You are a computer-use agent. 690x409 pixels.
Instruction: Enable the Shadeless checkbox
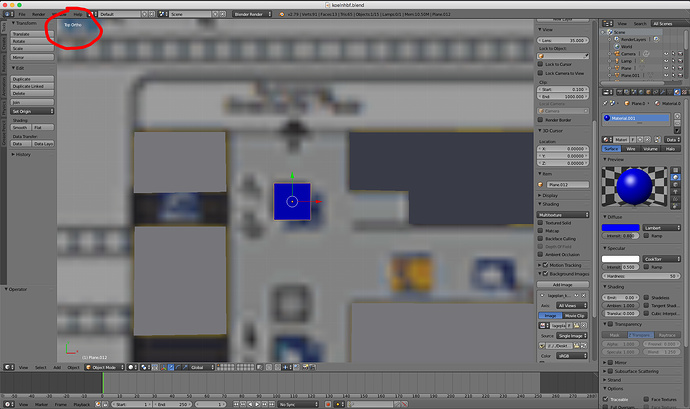click(x=646, y=298)
